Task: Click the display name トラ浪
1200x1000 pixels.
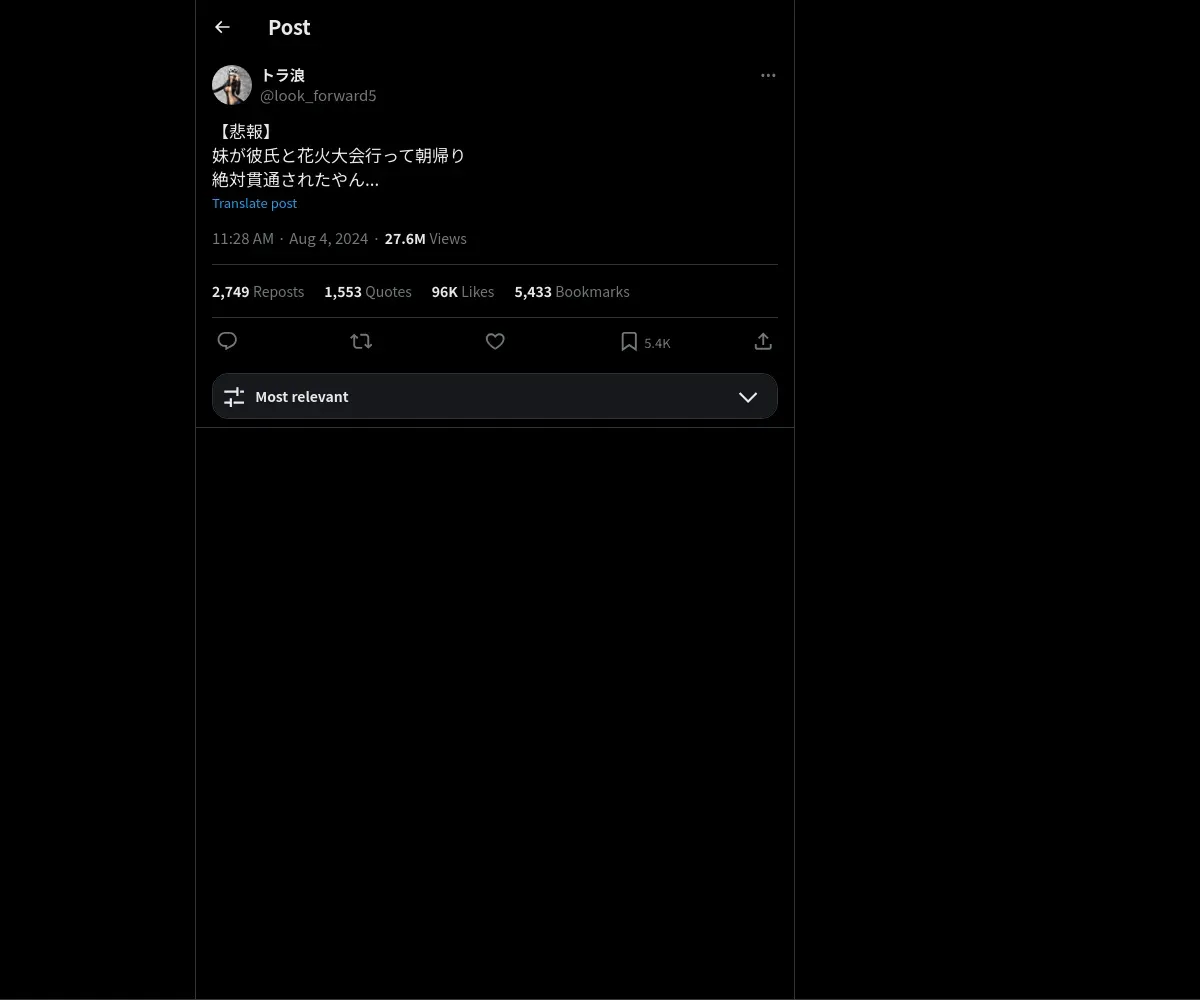Action: 282,75
